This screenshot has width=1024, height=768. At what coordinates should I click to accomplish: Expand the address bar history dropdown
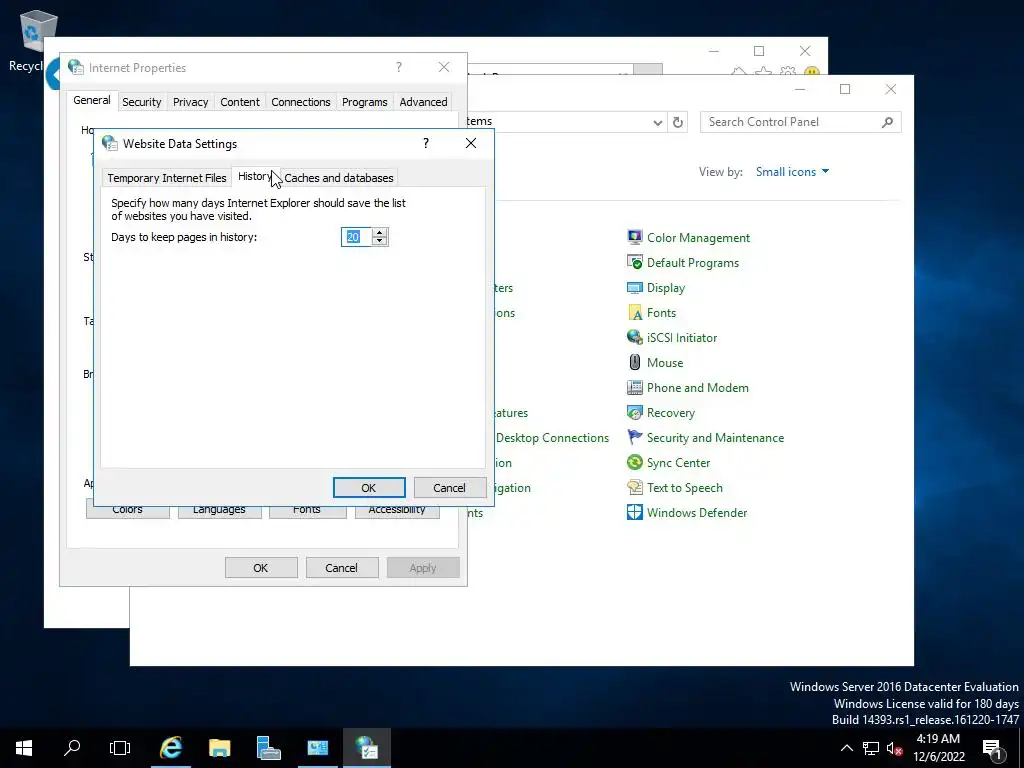click(x=658, y=122)
